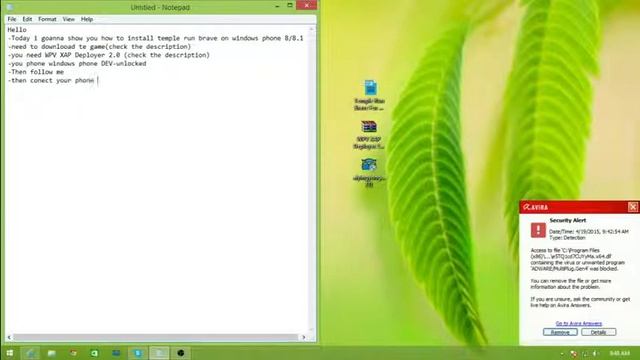Click Notepad vertical scrollbar up arrow
This screenshot has height=360, width=640.
[311, 29]
